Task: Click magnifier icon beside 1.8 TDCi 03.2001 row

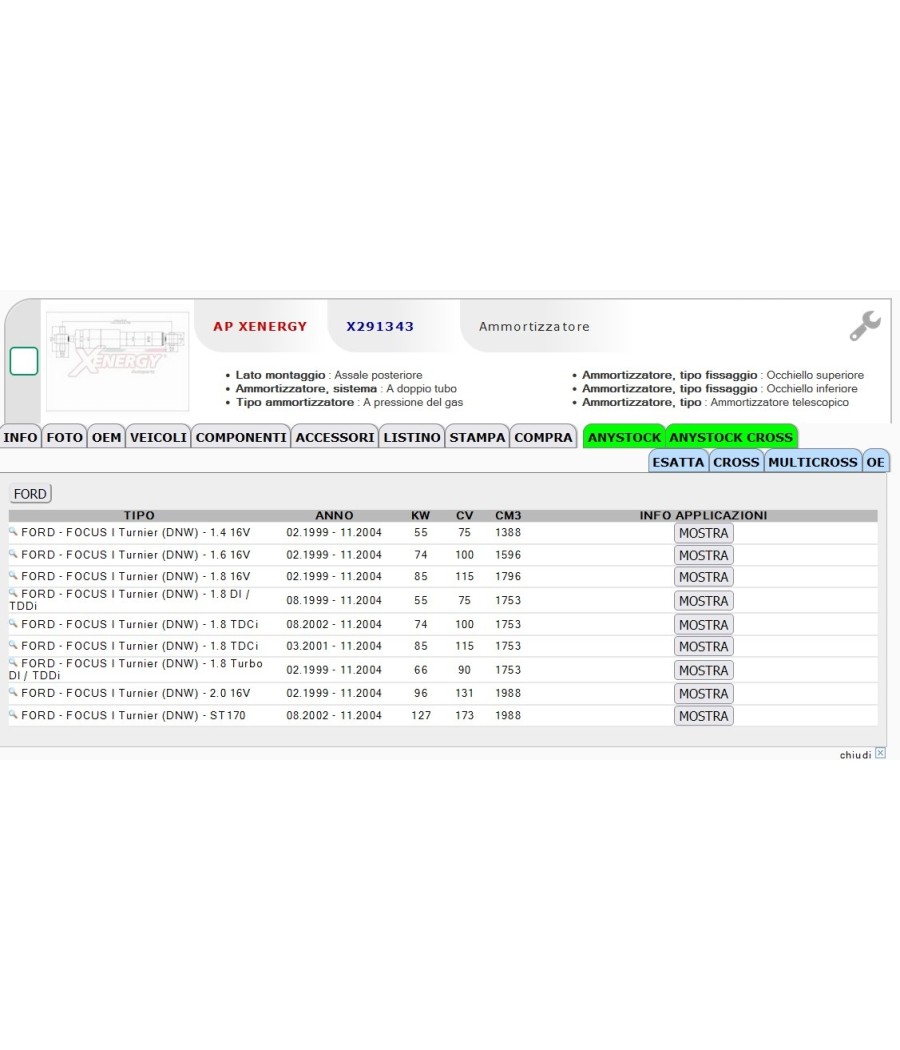Action: point(13,645)
